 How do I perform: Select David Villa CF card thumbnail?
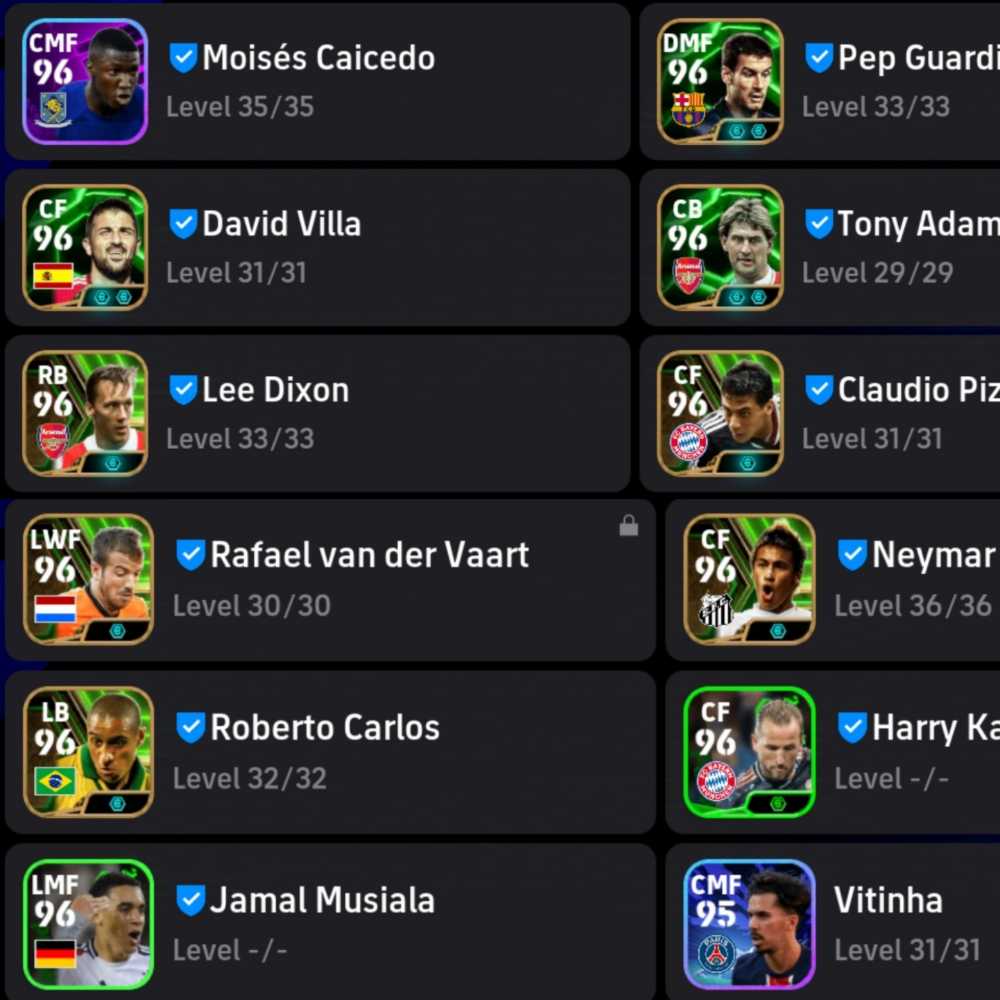tap(85, 247)
